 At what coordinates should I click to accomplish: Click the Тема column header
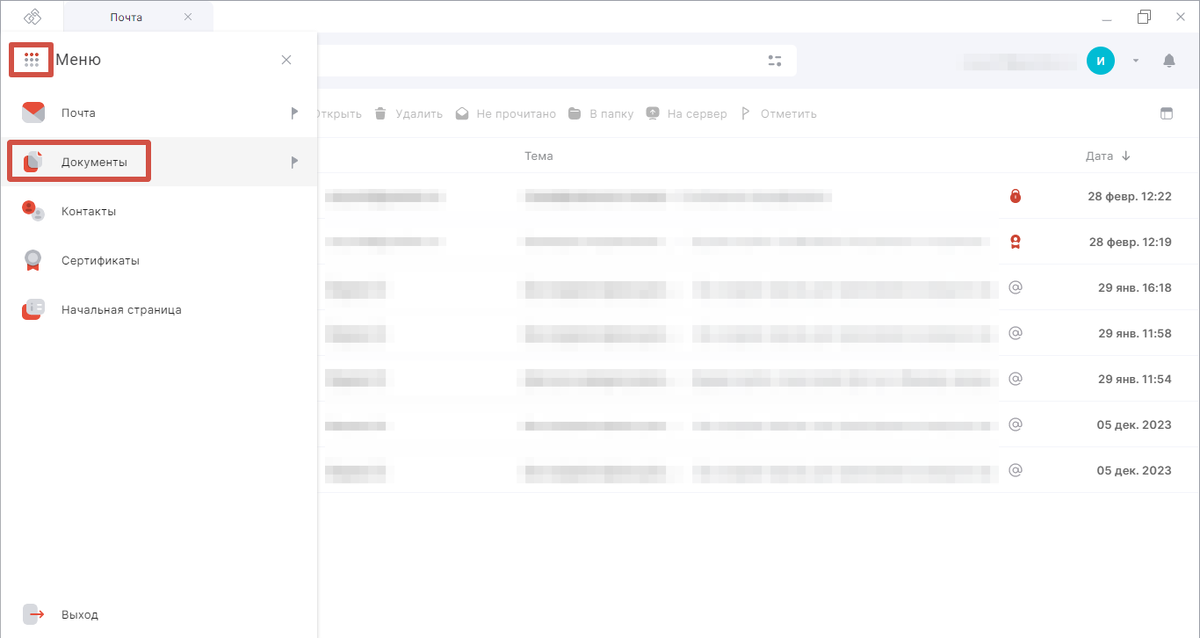click(x=539, y=156)
